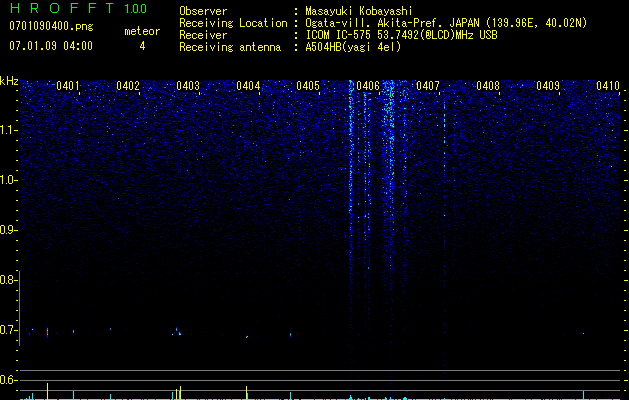Select the file name 0701090400.png
This screenshot has height=400, width=629.
(x=51, y=27)
